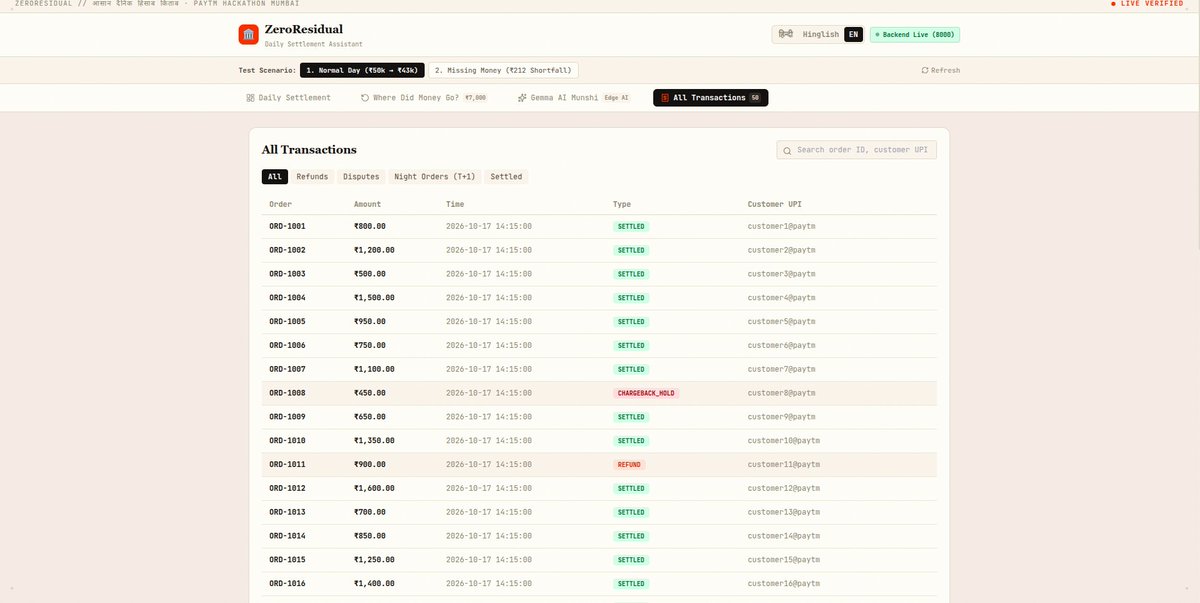Viewport: 1200px width, 603px height.
Task: Click amount ₹900.00
Action: 370,465
